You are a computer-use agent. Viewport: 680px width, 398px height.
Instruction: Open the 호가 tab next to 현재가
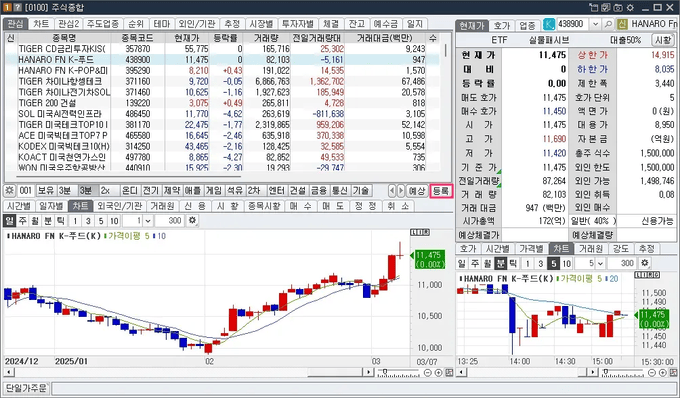point(502,26)
